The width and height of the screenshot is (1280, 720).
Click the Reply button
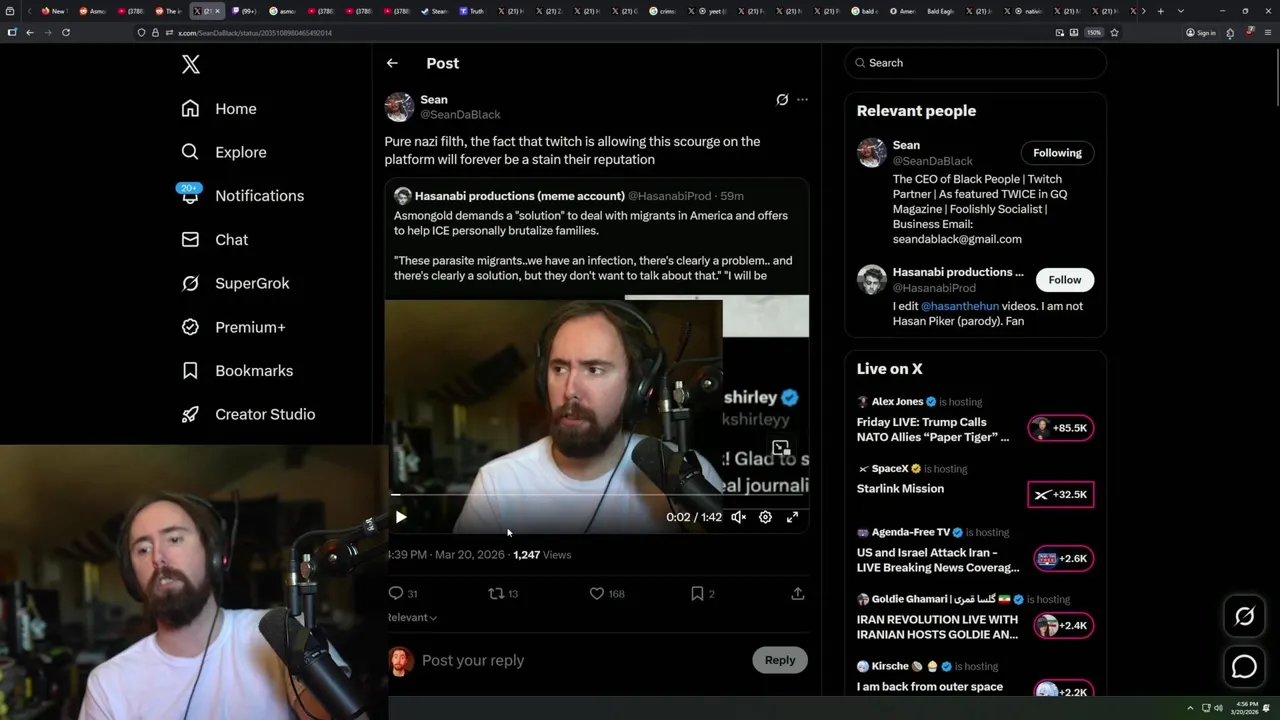point(780,660)
